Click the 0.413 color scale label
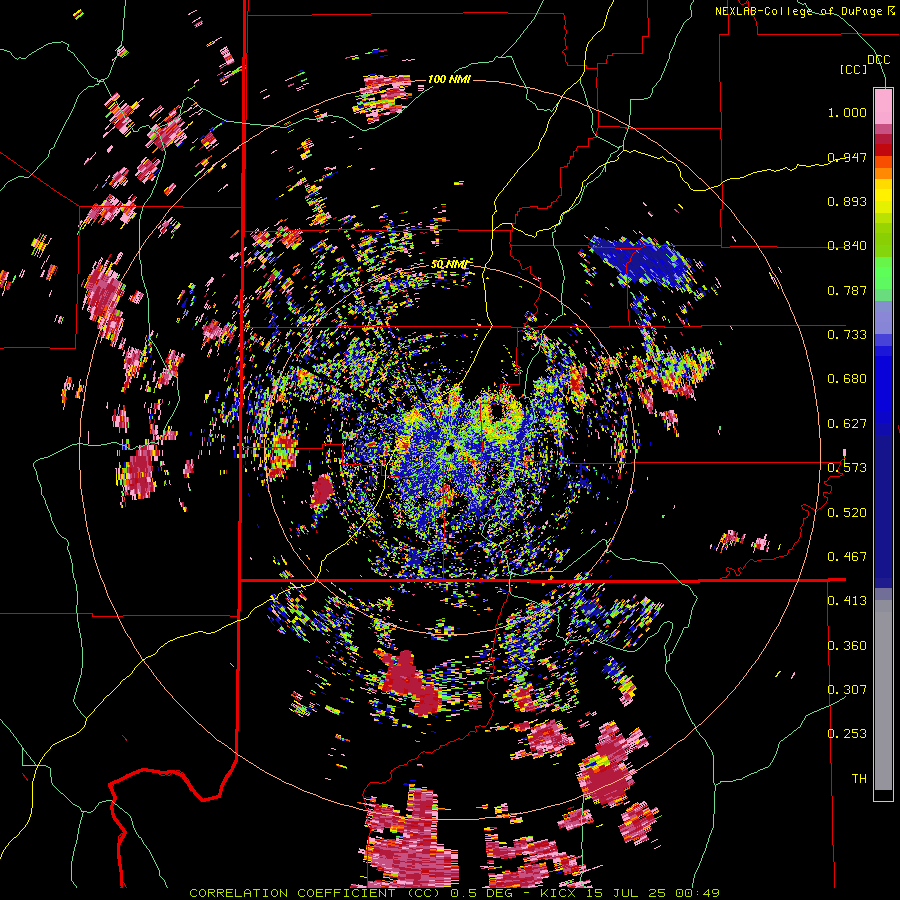Viewport: 900px width, 900px height. (847, 601)
